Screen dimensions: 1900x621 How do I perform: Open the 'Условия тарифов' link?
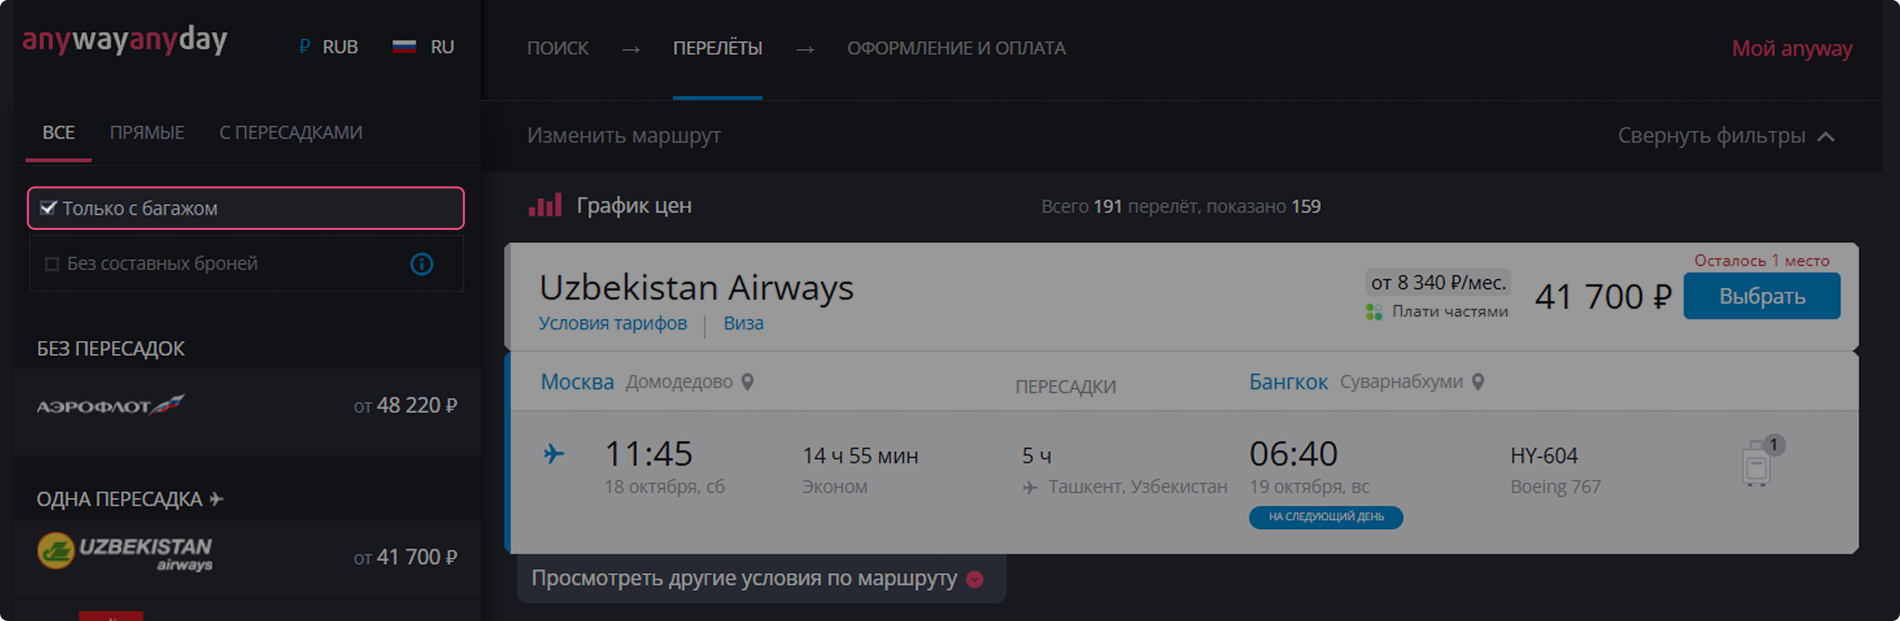pyautogui.click(x=612, y=323)
